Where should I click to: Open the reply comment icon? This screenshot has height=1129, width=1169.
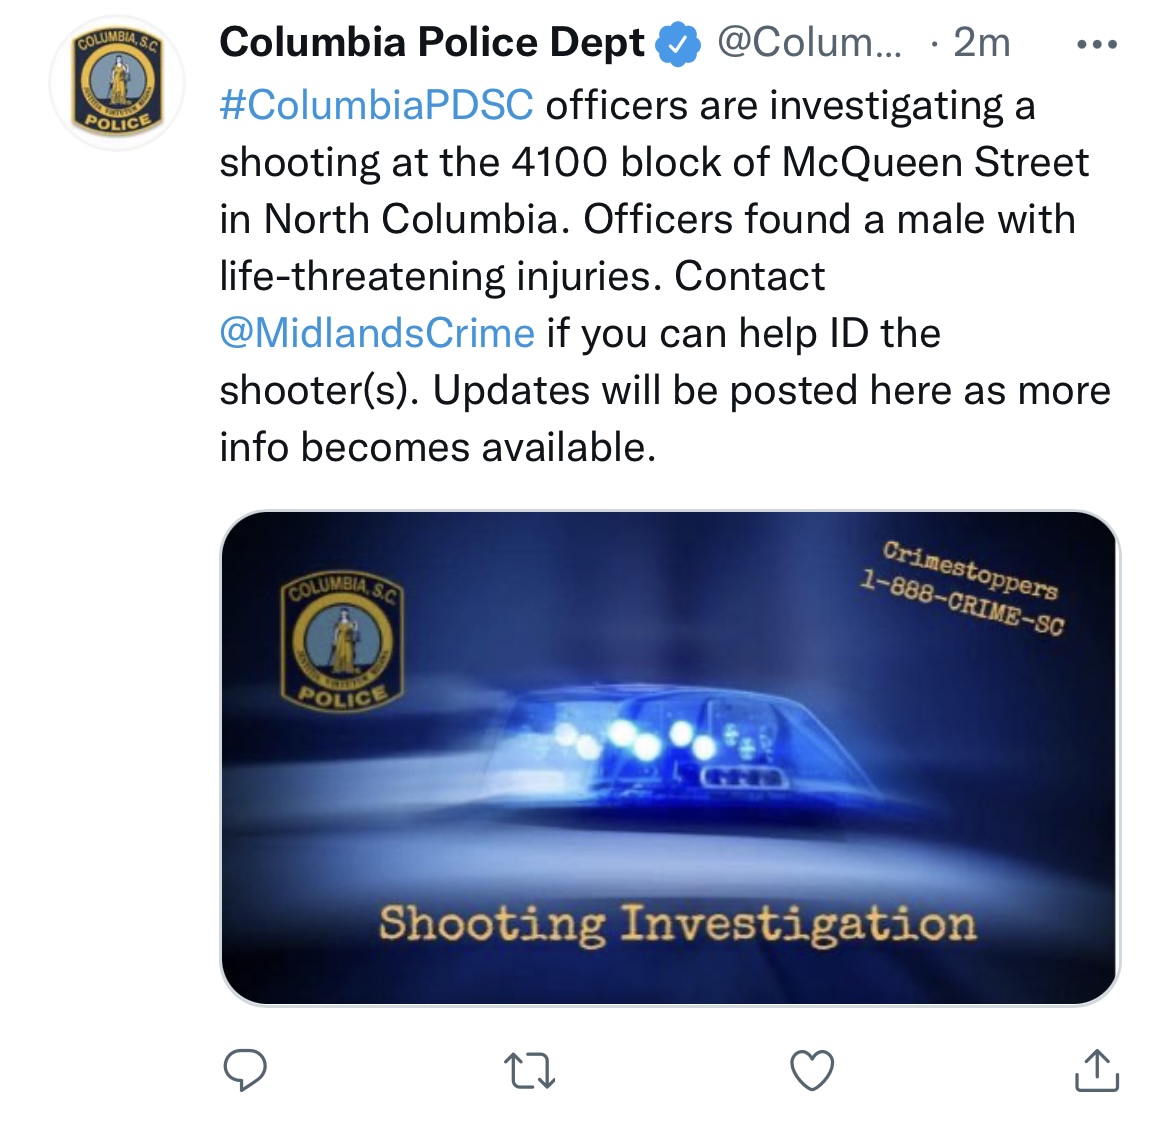pyautogui.click(x=245, y=1071)
